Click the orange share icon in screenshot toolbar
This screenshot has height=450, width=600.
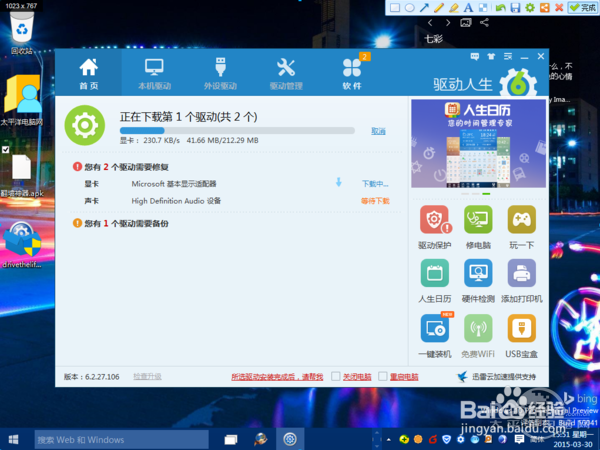(545, 8)
